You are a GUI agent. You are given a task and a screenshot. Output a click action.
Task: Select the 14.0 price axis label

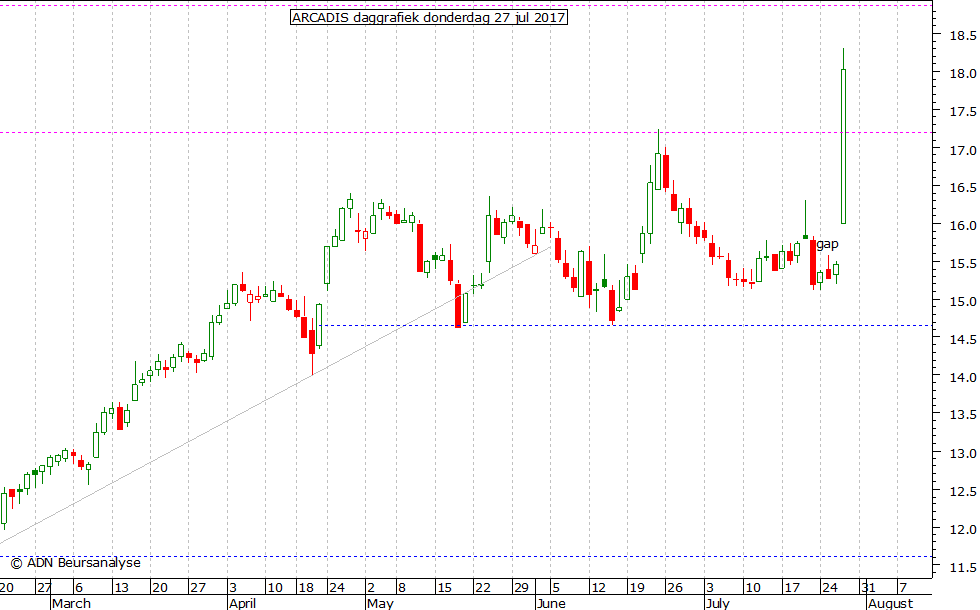(x=963, y=378)
